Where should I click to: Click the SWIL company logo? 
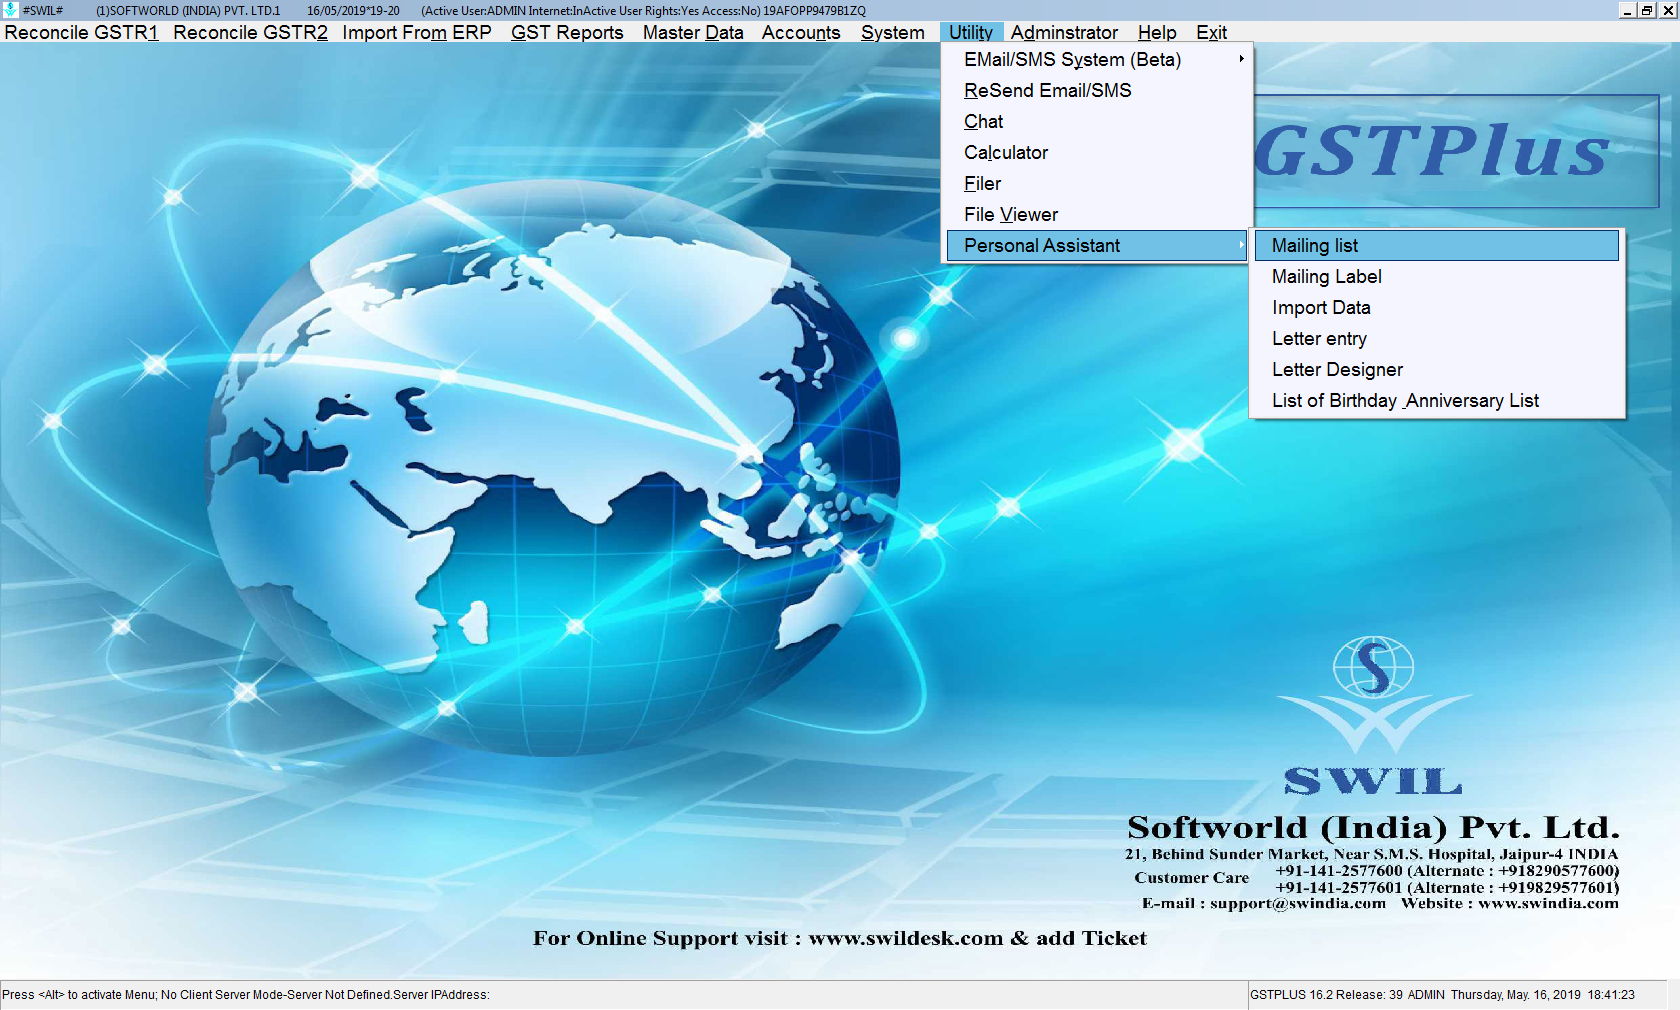(x=1373, y=715)
